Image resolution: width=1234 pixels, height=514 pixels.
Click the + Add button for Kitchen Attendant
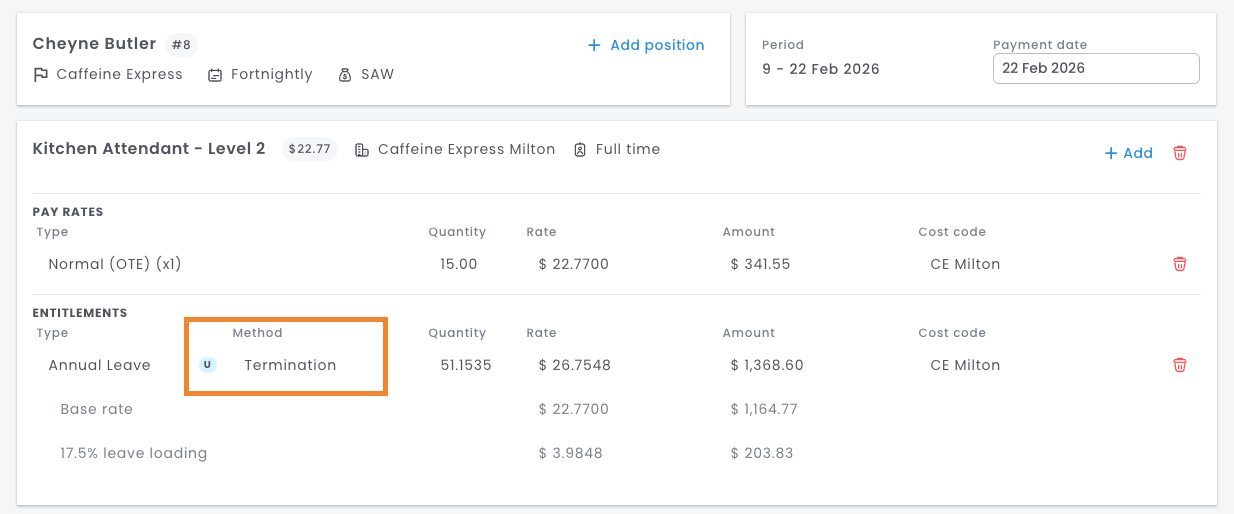pyautogui.click(x=1129, y=153)
